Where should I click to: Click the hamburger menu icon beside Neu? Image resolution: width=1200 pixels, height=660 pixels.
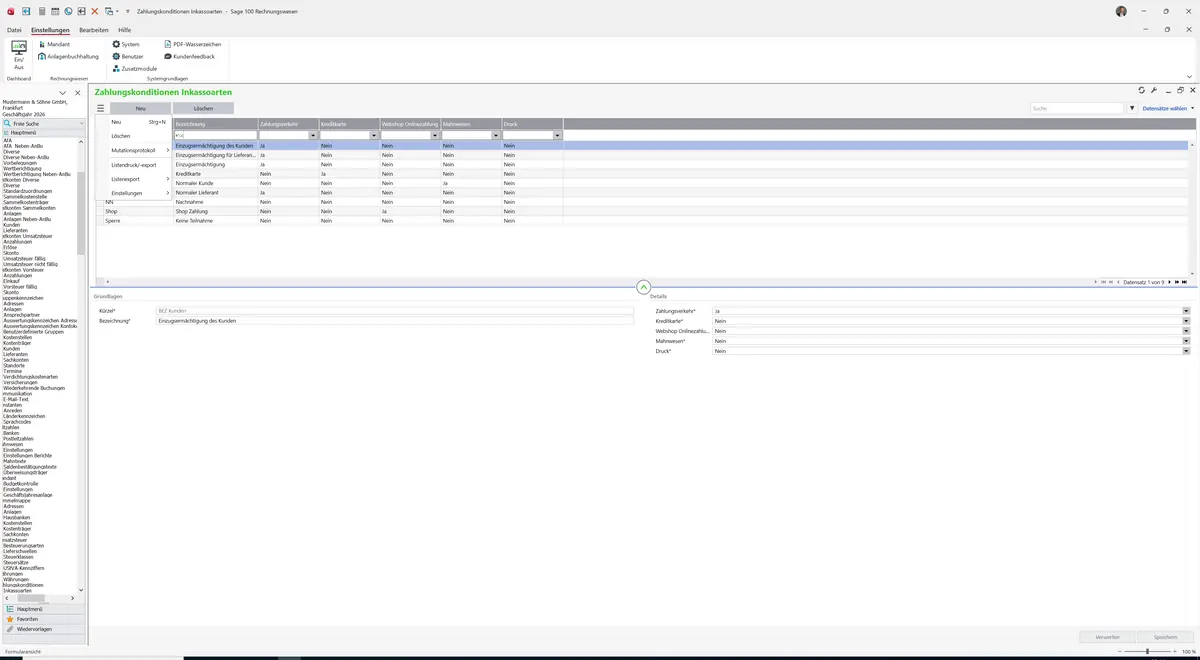(100, 108)
